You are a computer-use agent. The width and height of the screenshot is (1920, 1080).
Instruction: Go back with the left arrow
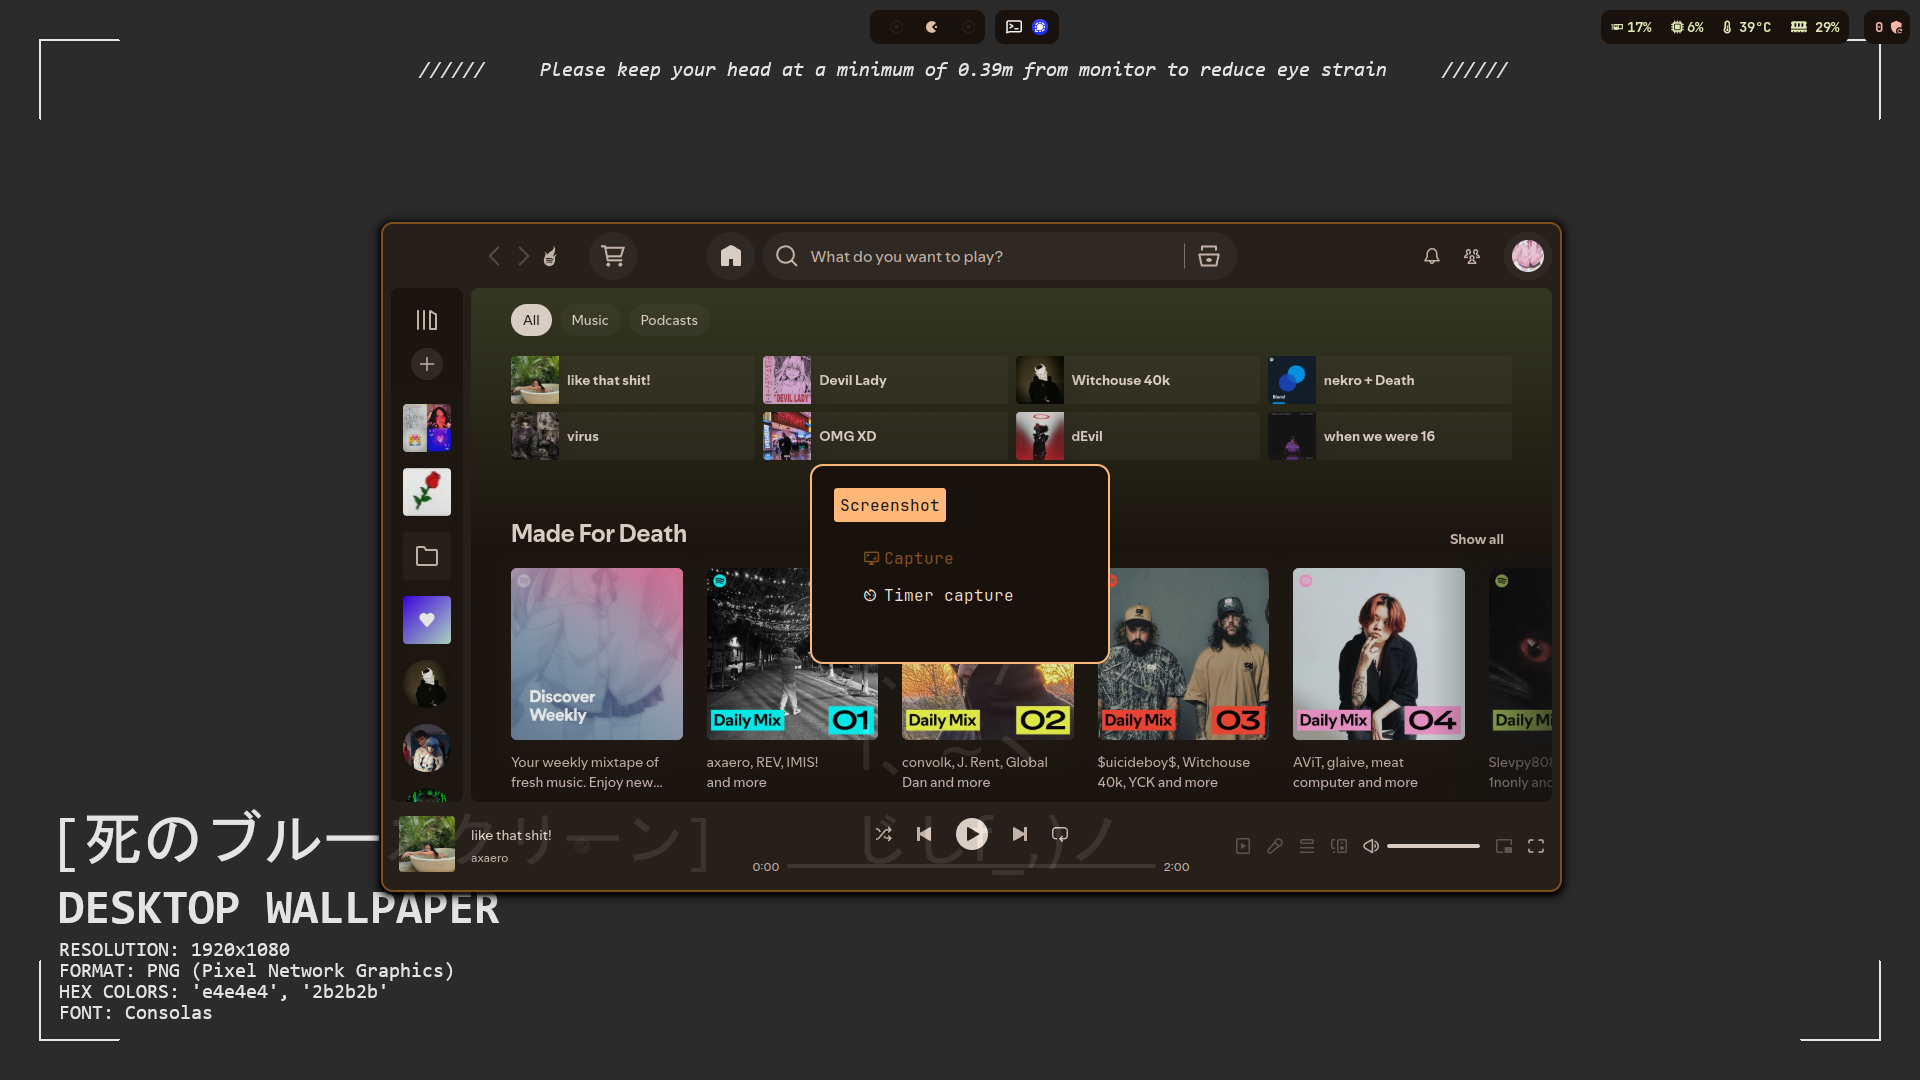(494, 256)
